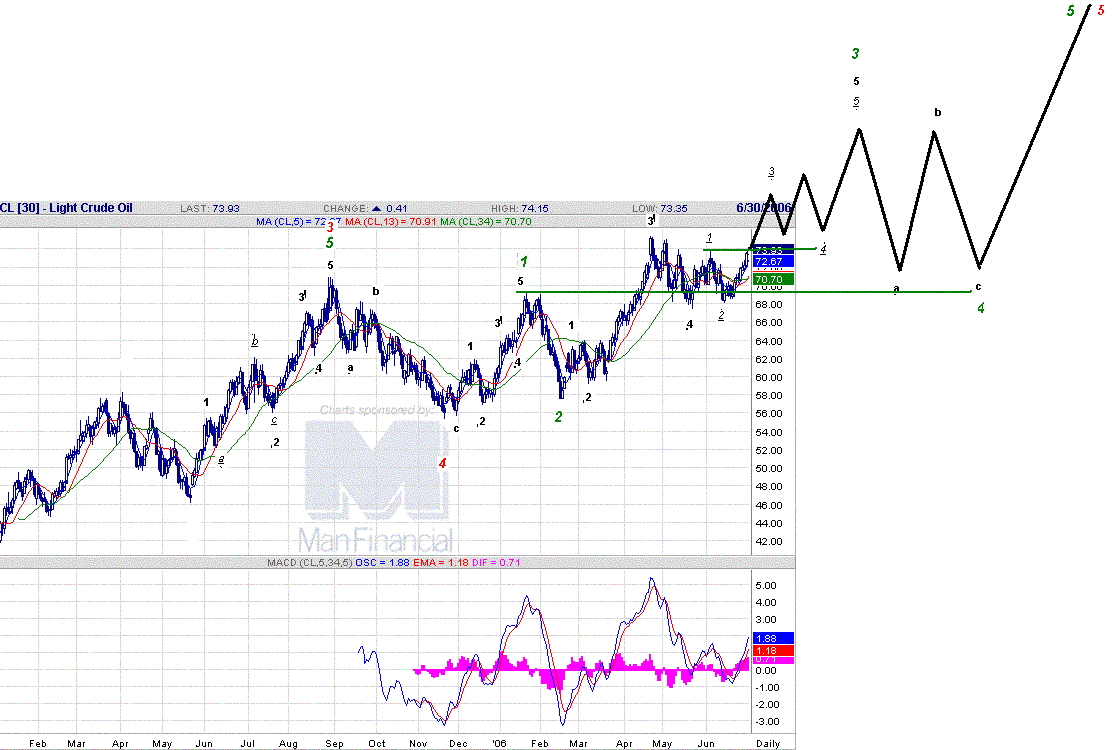
Task: Click the red 'MA (CL,13) = 70.91' legend
Action: [391, 221]
